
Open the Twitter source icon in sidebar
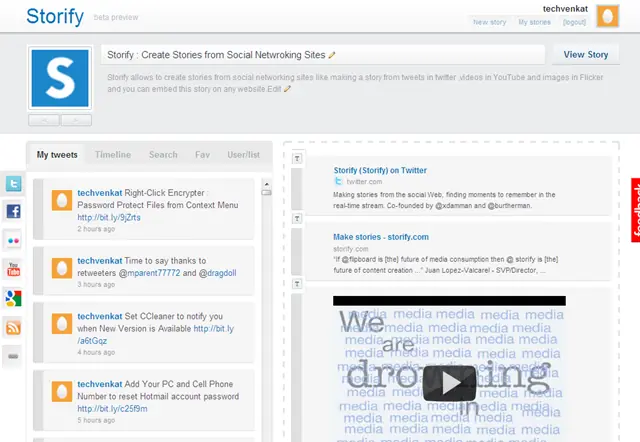pyautogui.click(x=13, y=184)
